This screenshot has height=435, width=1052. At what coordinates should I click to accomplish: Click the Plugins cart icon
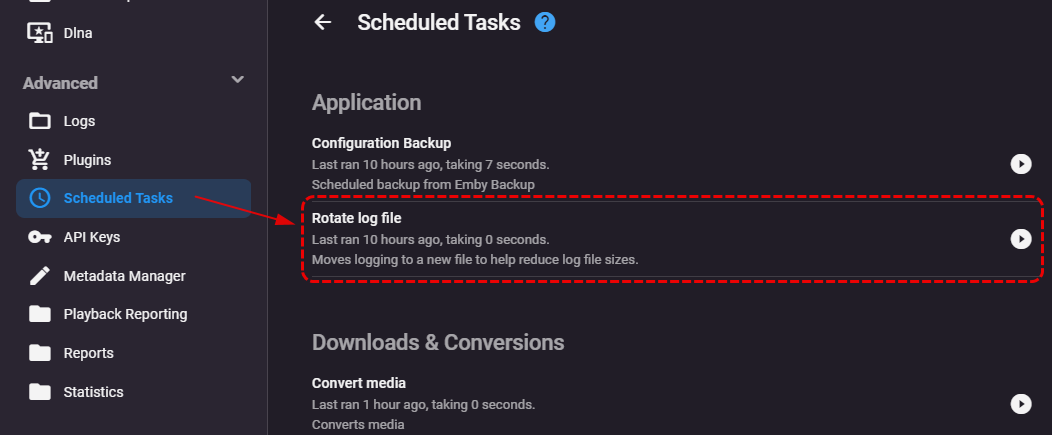pos(40,160)
